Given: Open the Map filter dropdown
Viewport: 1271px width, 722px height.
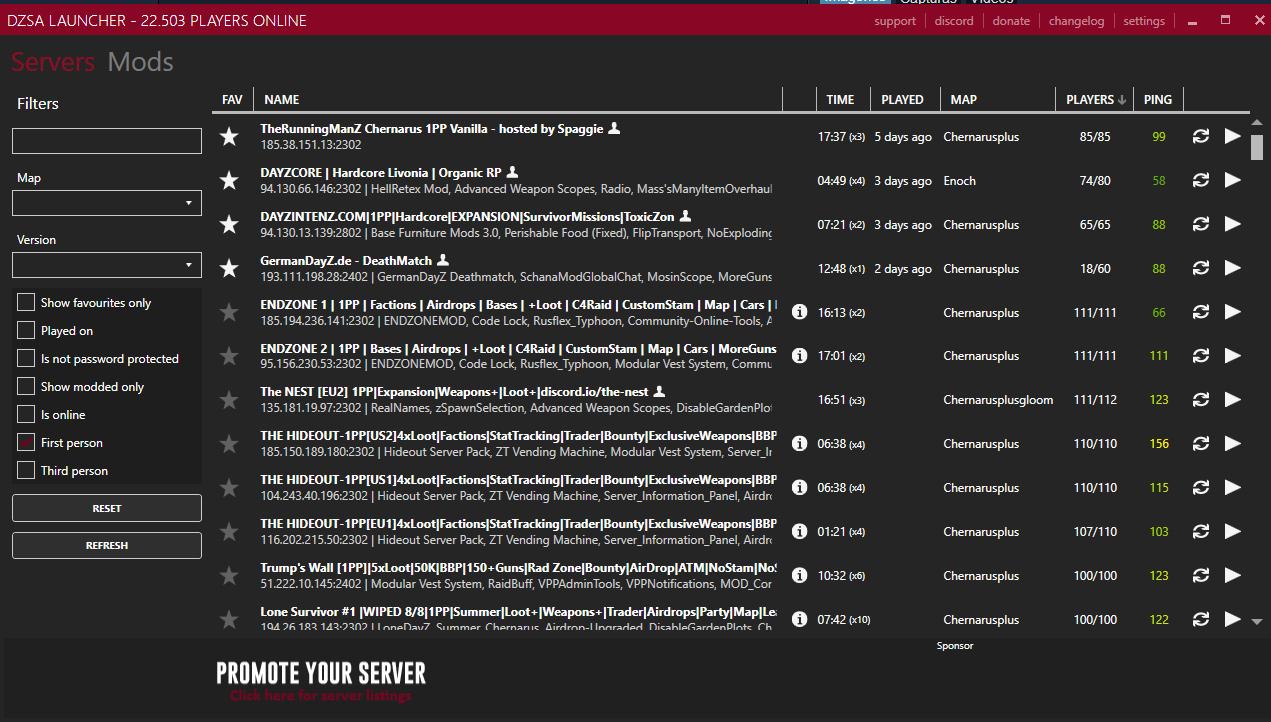Looking at the screenshot, I should point(107,203).
